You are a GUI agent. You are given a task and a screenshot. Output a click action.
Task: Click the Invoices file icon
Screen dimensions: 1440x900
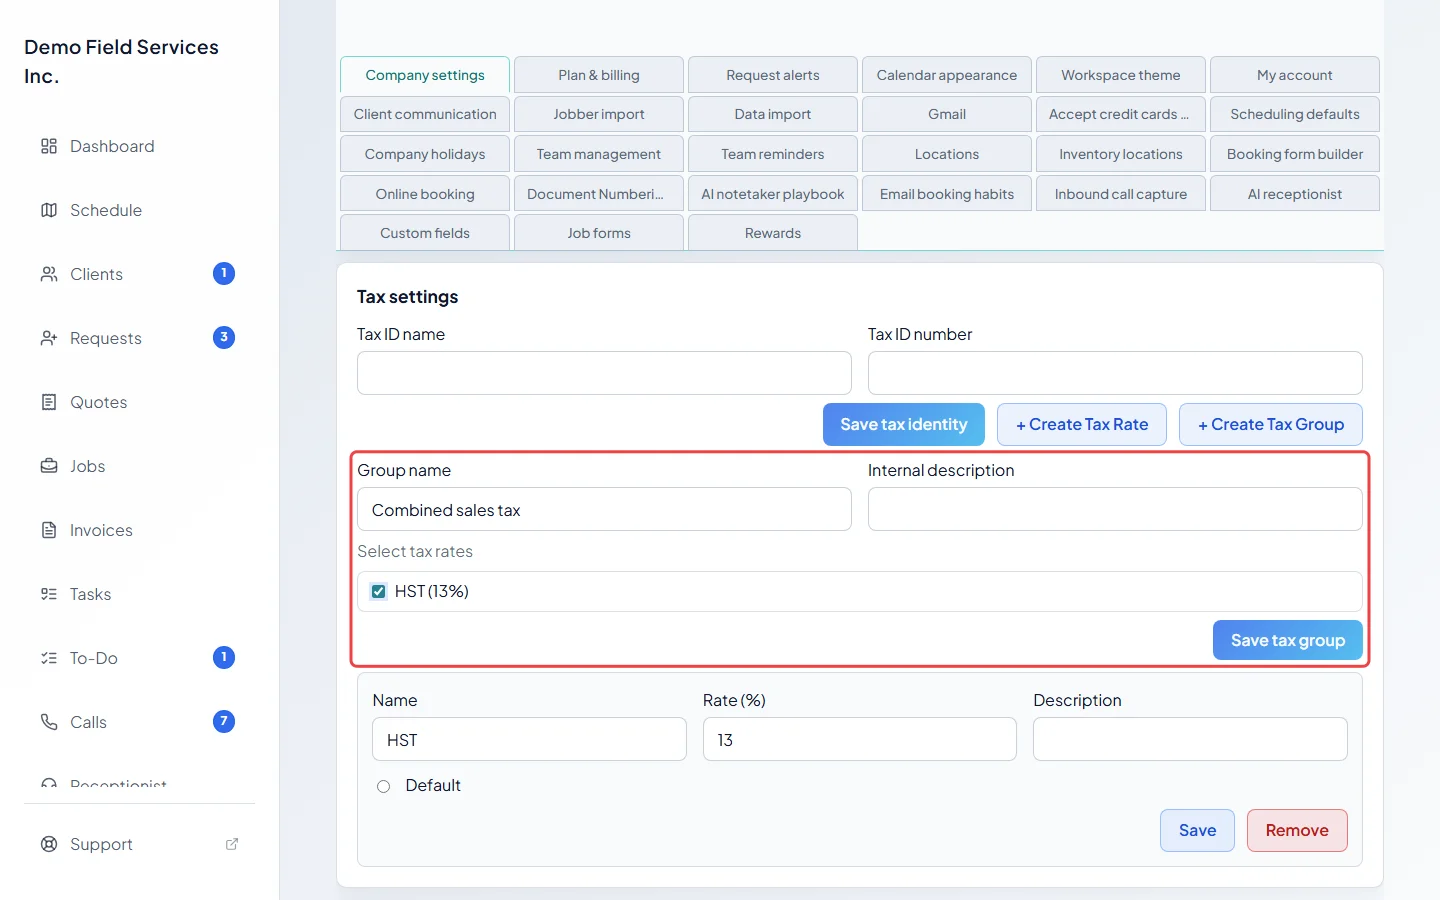point(49,530)
